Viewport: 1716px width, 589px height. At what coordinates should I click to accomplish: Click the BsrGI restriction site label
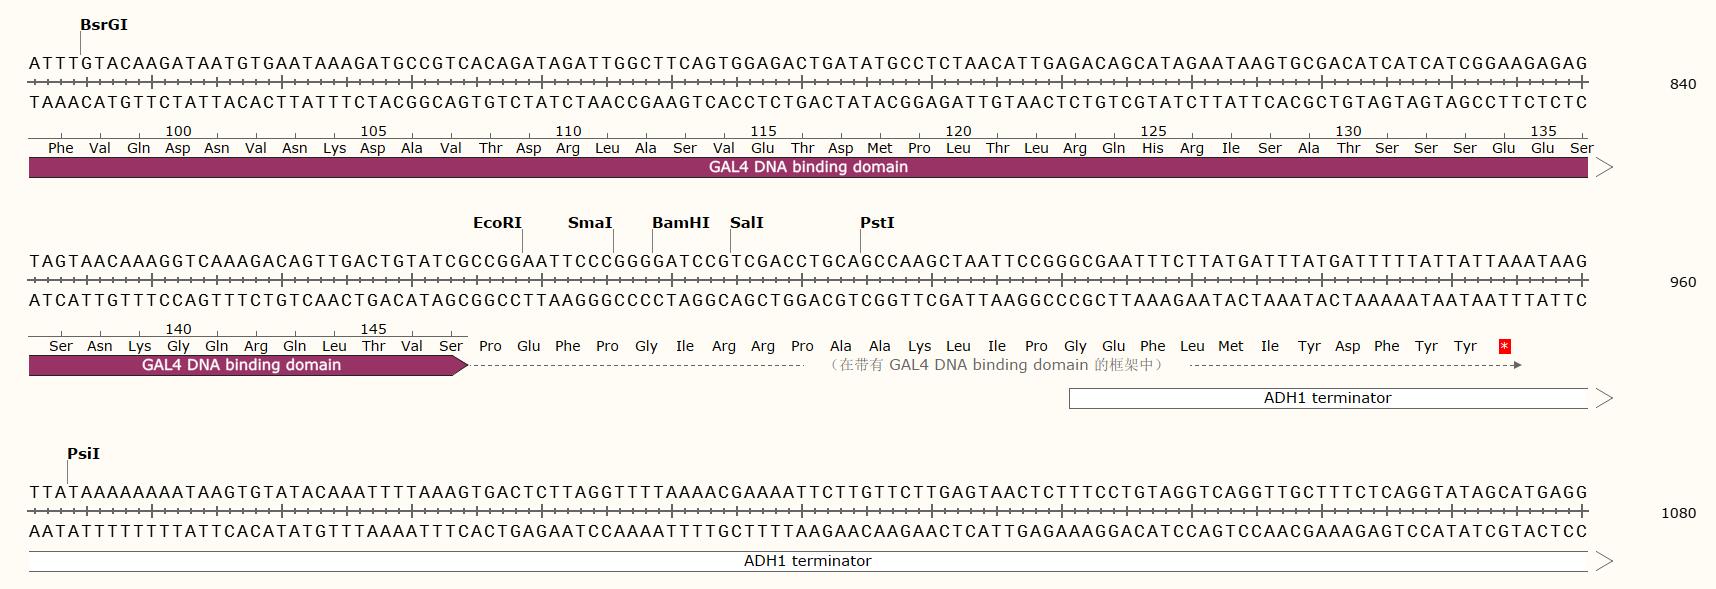click(104, 25)
